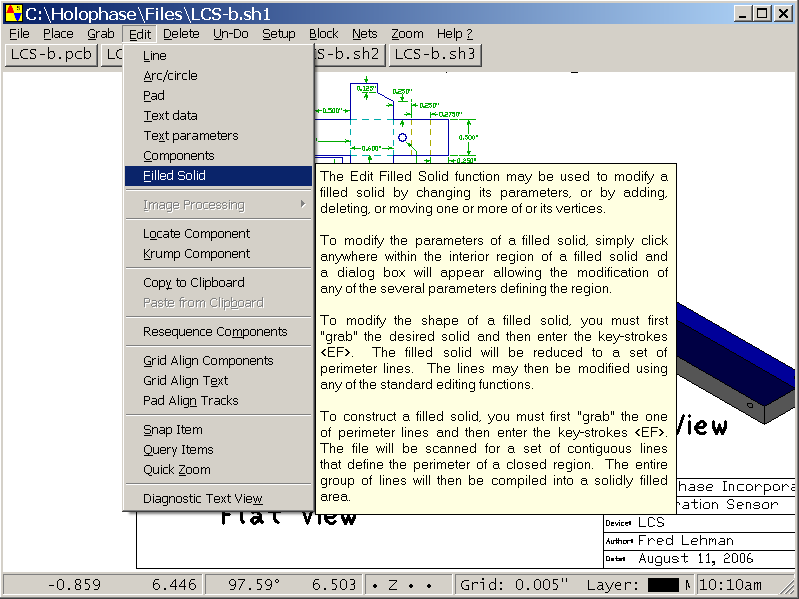Switch to the LCS-b.pcb tab

coord(50,54)
